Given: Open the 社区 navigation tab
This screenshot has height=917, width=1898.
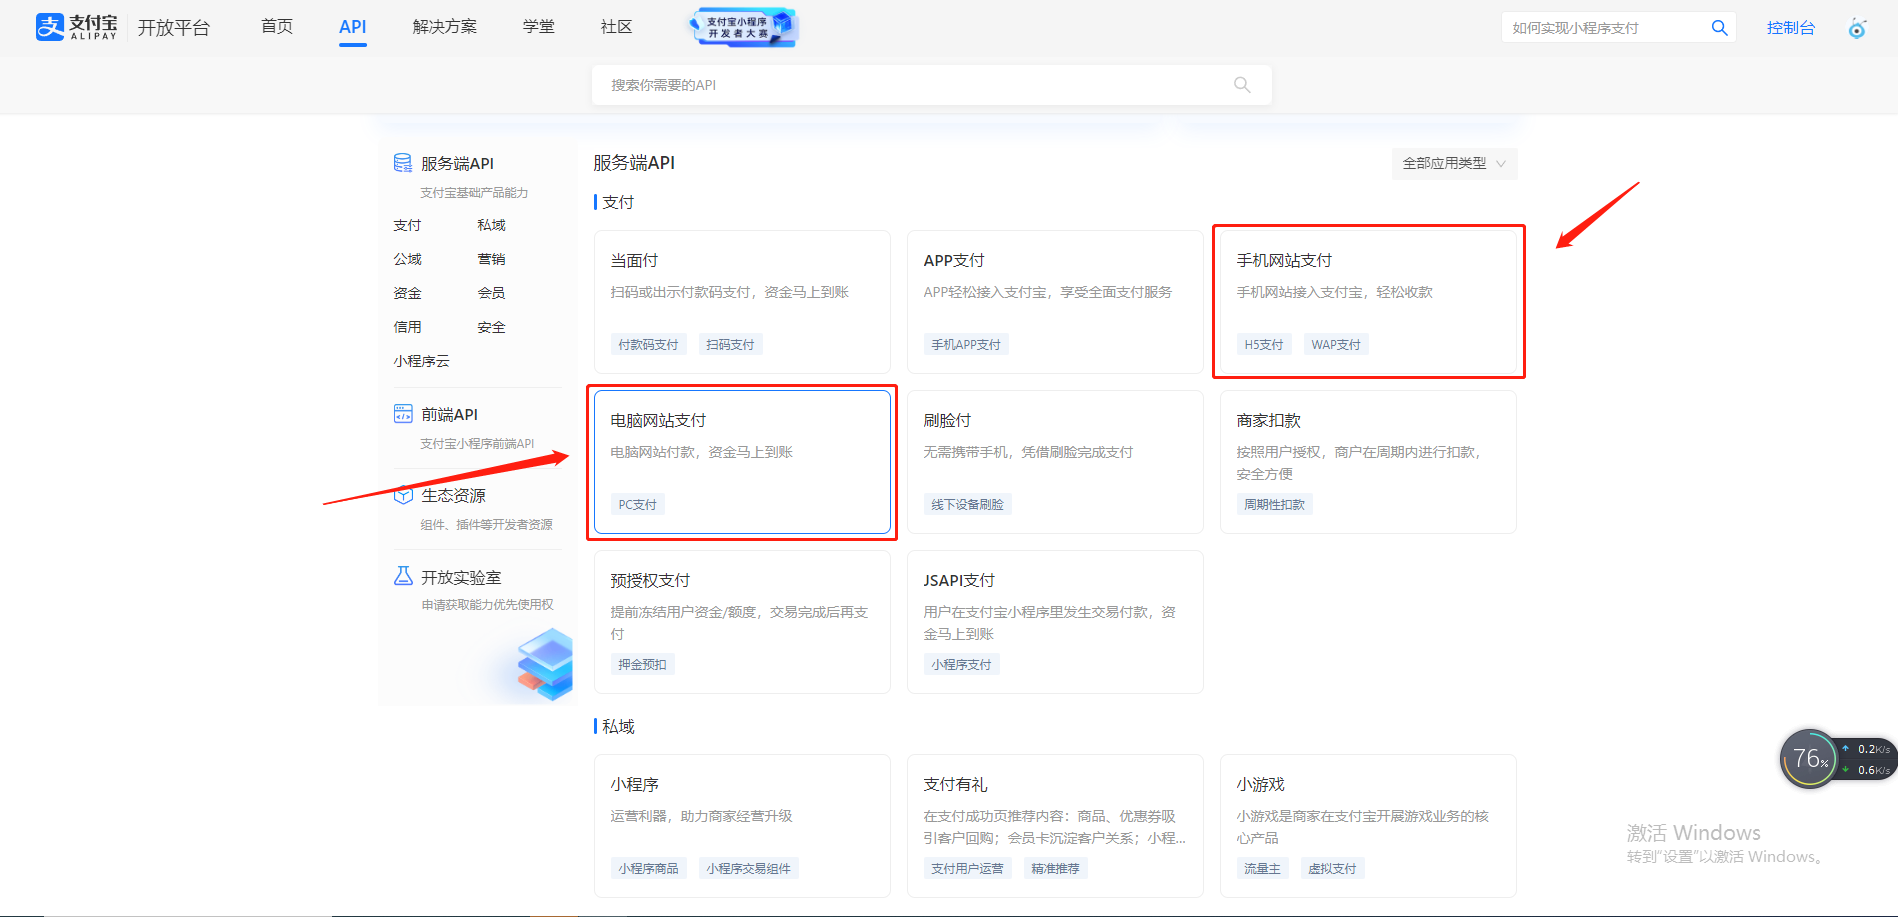Looking at the screenshot, I should 616,27.
